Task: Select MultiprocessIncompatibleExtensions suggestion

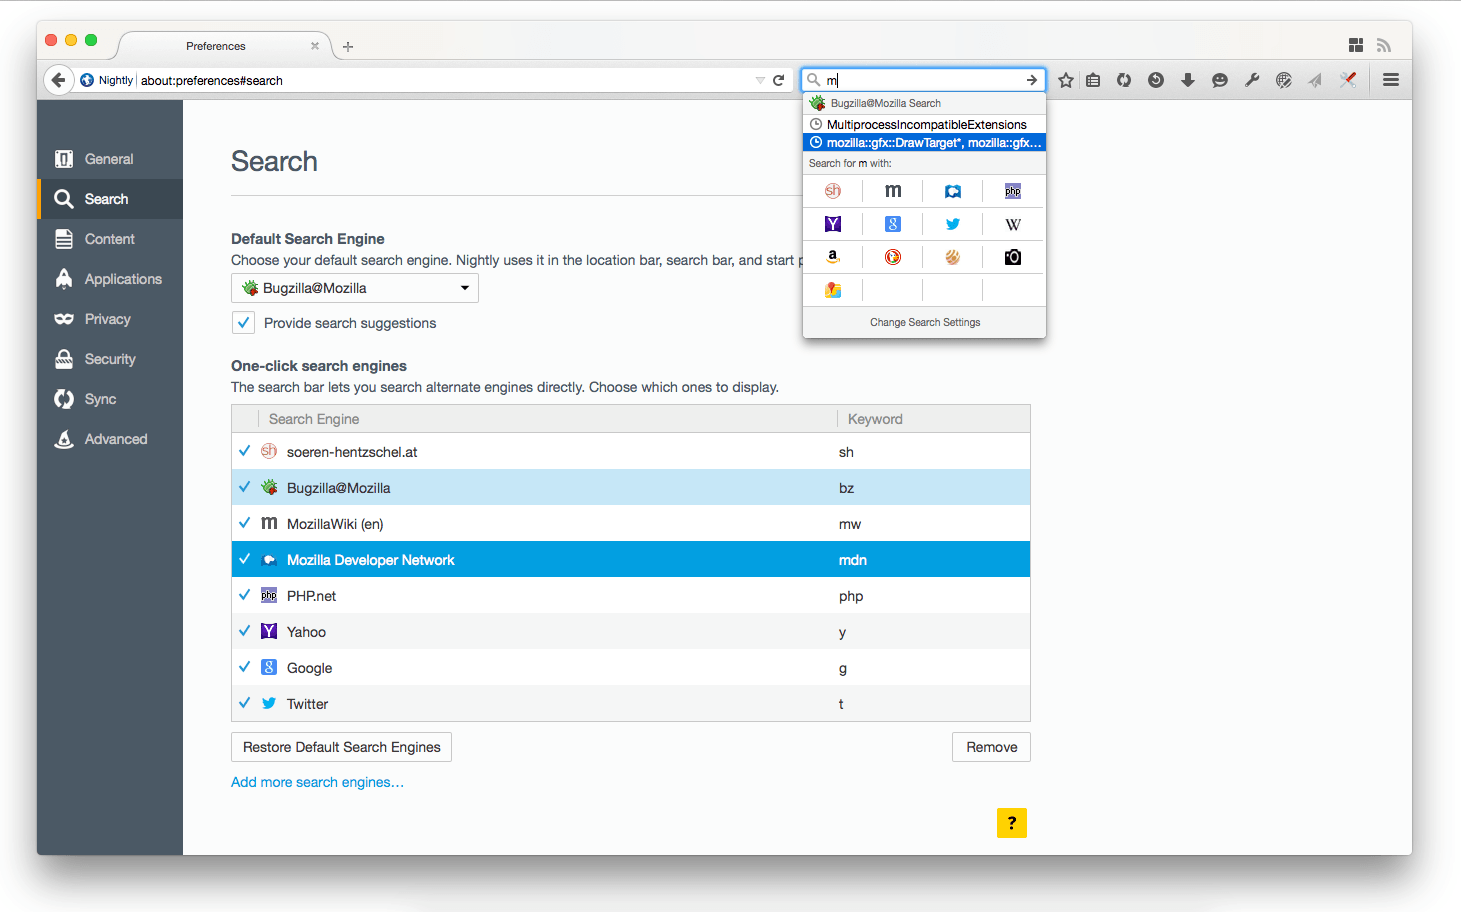Action: click(925, 124)
